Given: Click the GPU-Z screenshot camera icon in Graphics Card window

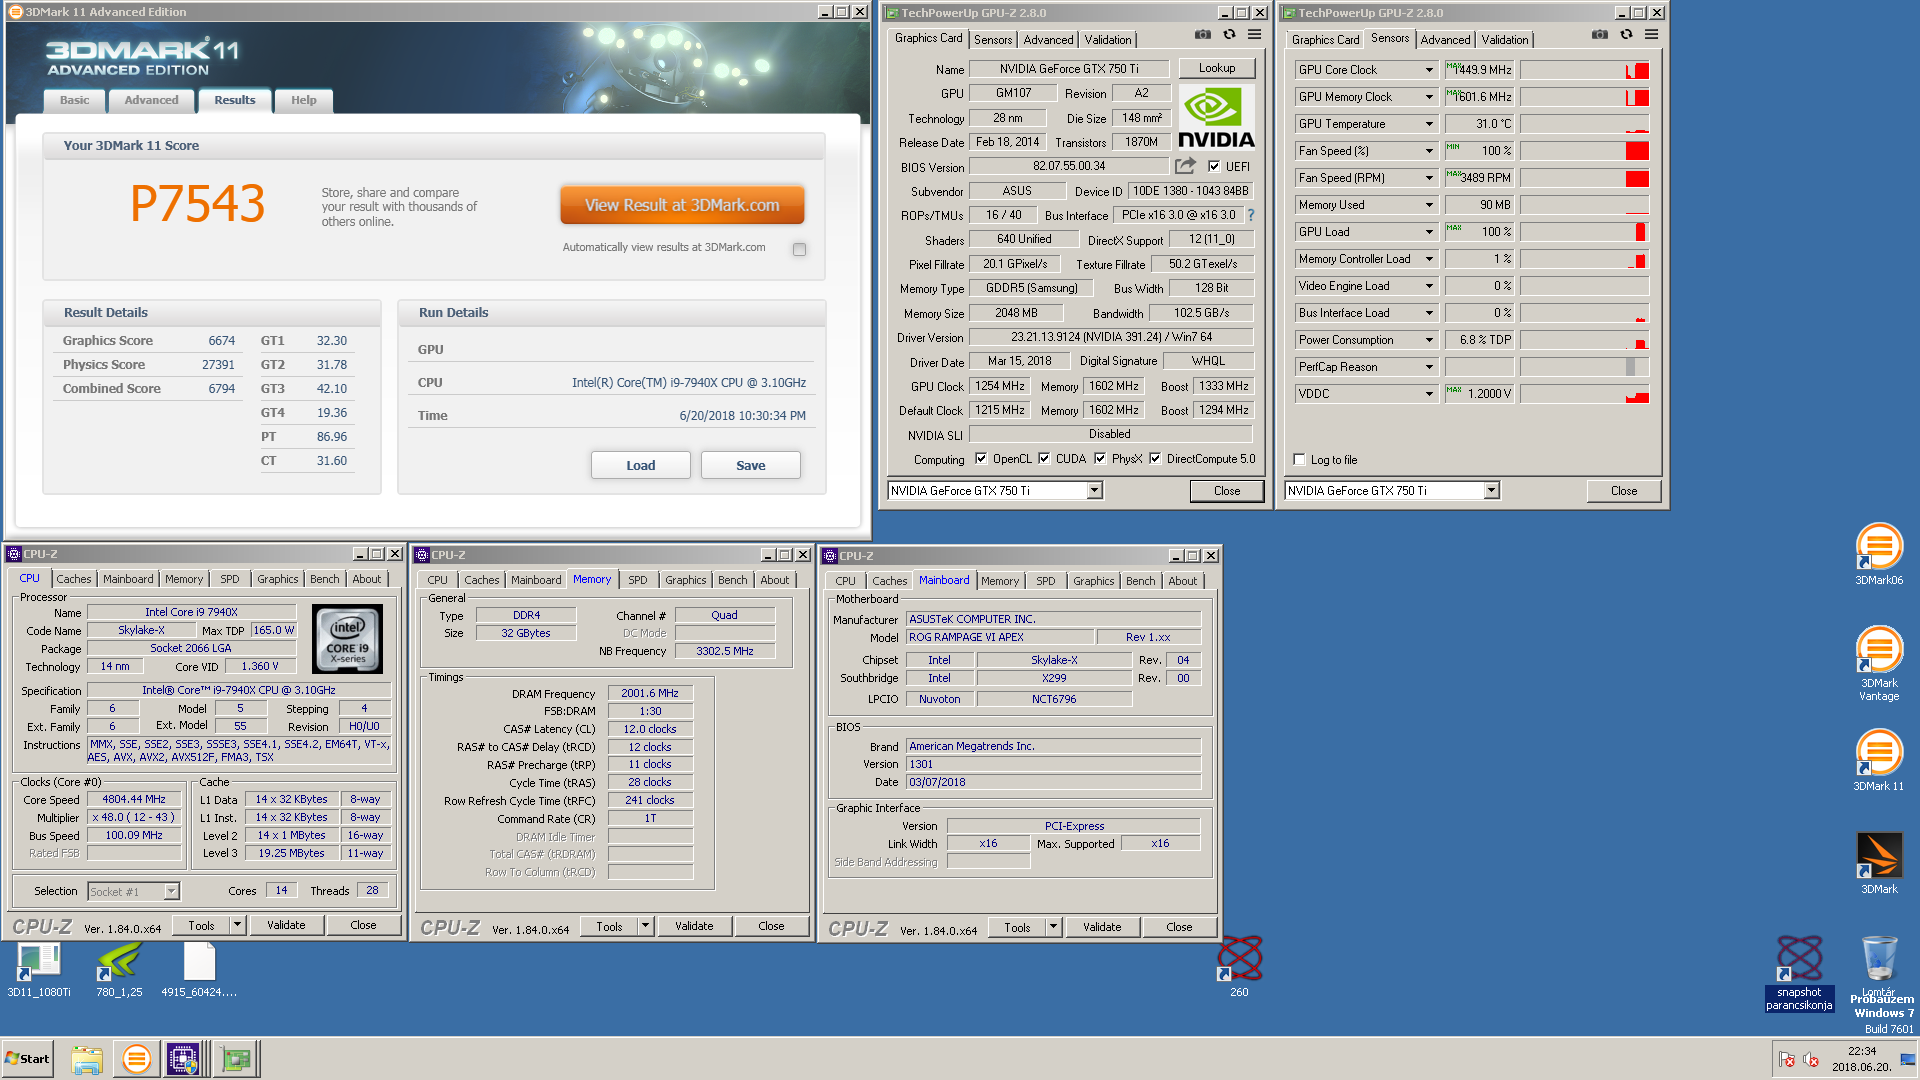Looking at the screenshot, I should coord(1203,35).
